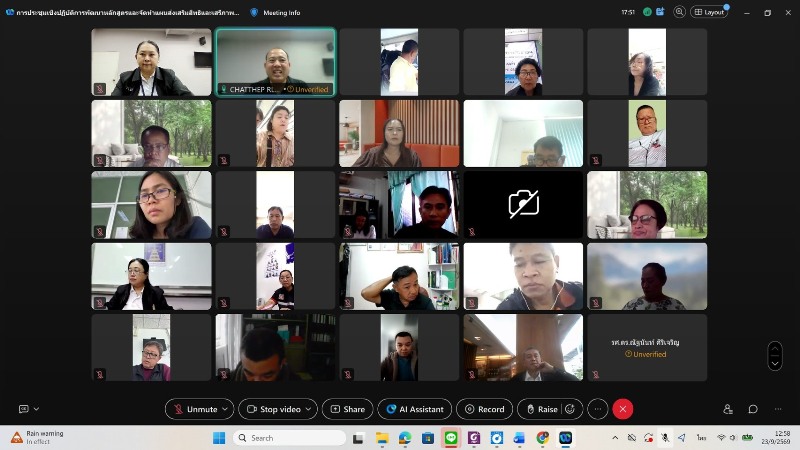
Task: Open the reactions emoji picker
Action: pos(570,409)
